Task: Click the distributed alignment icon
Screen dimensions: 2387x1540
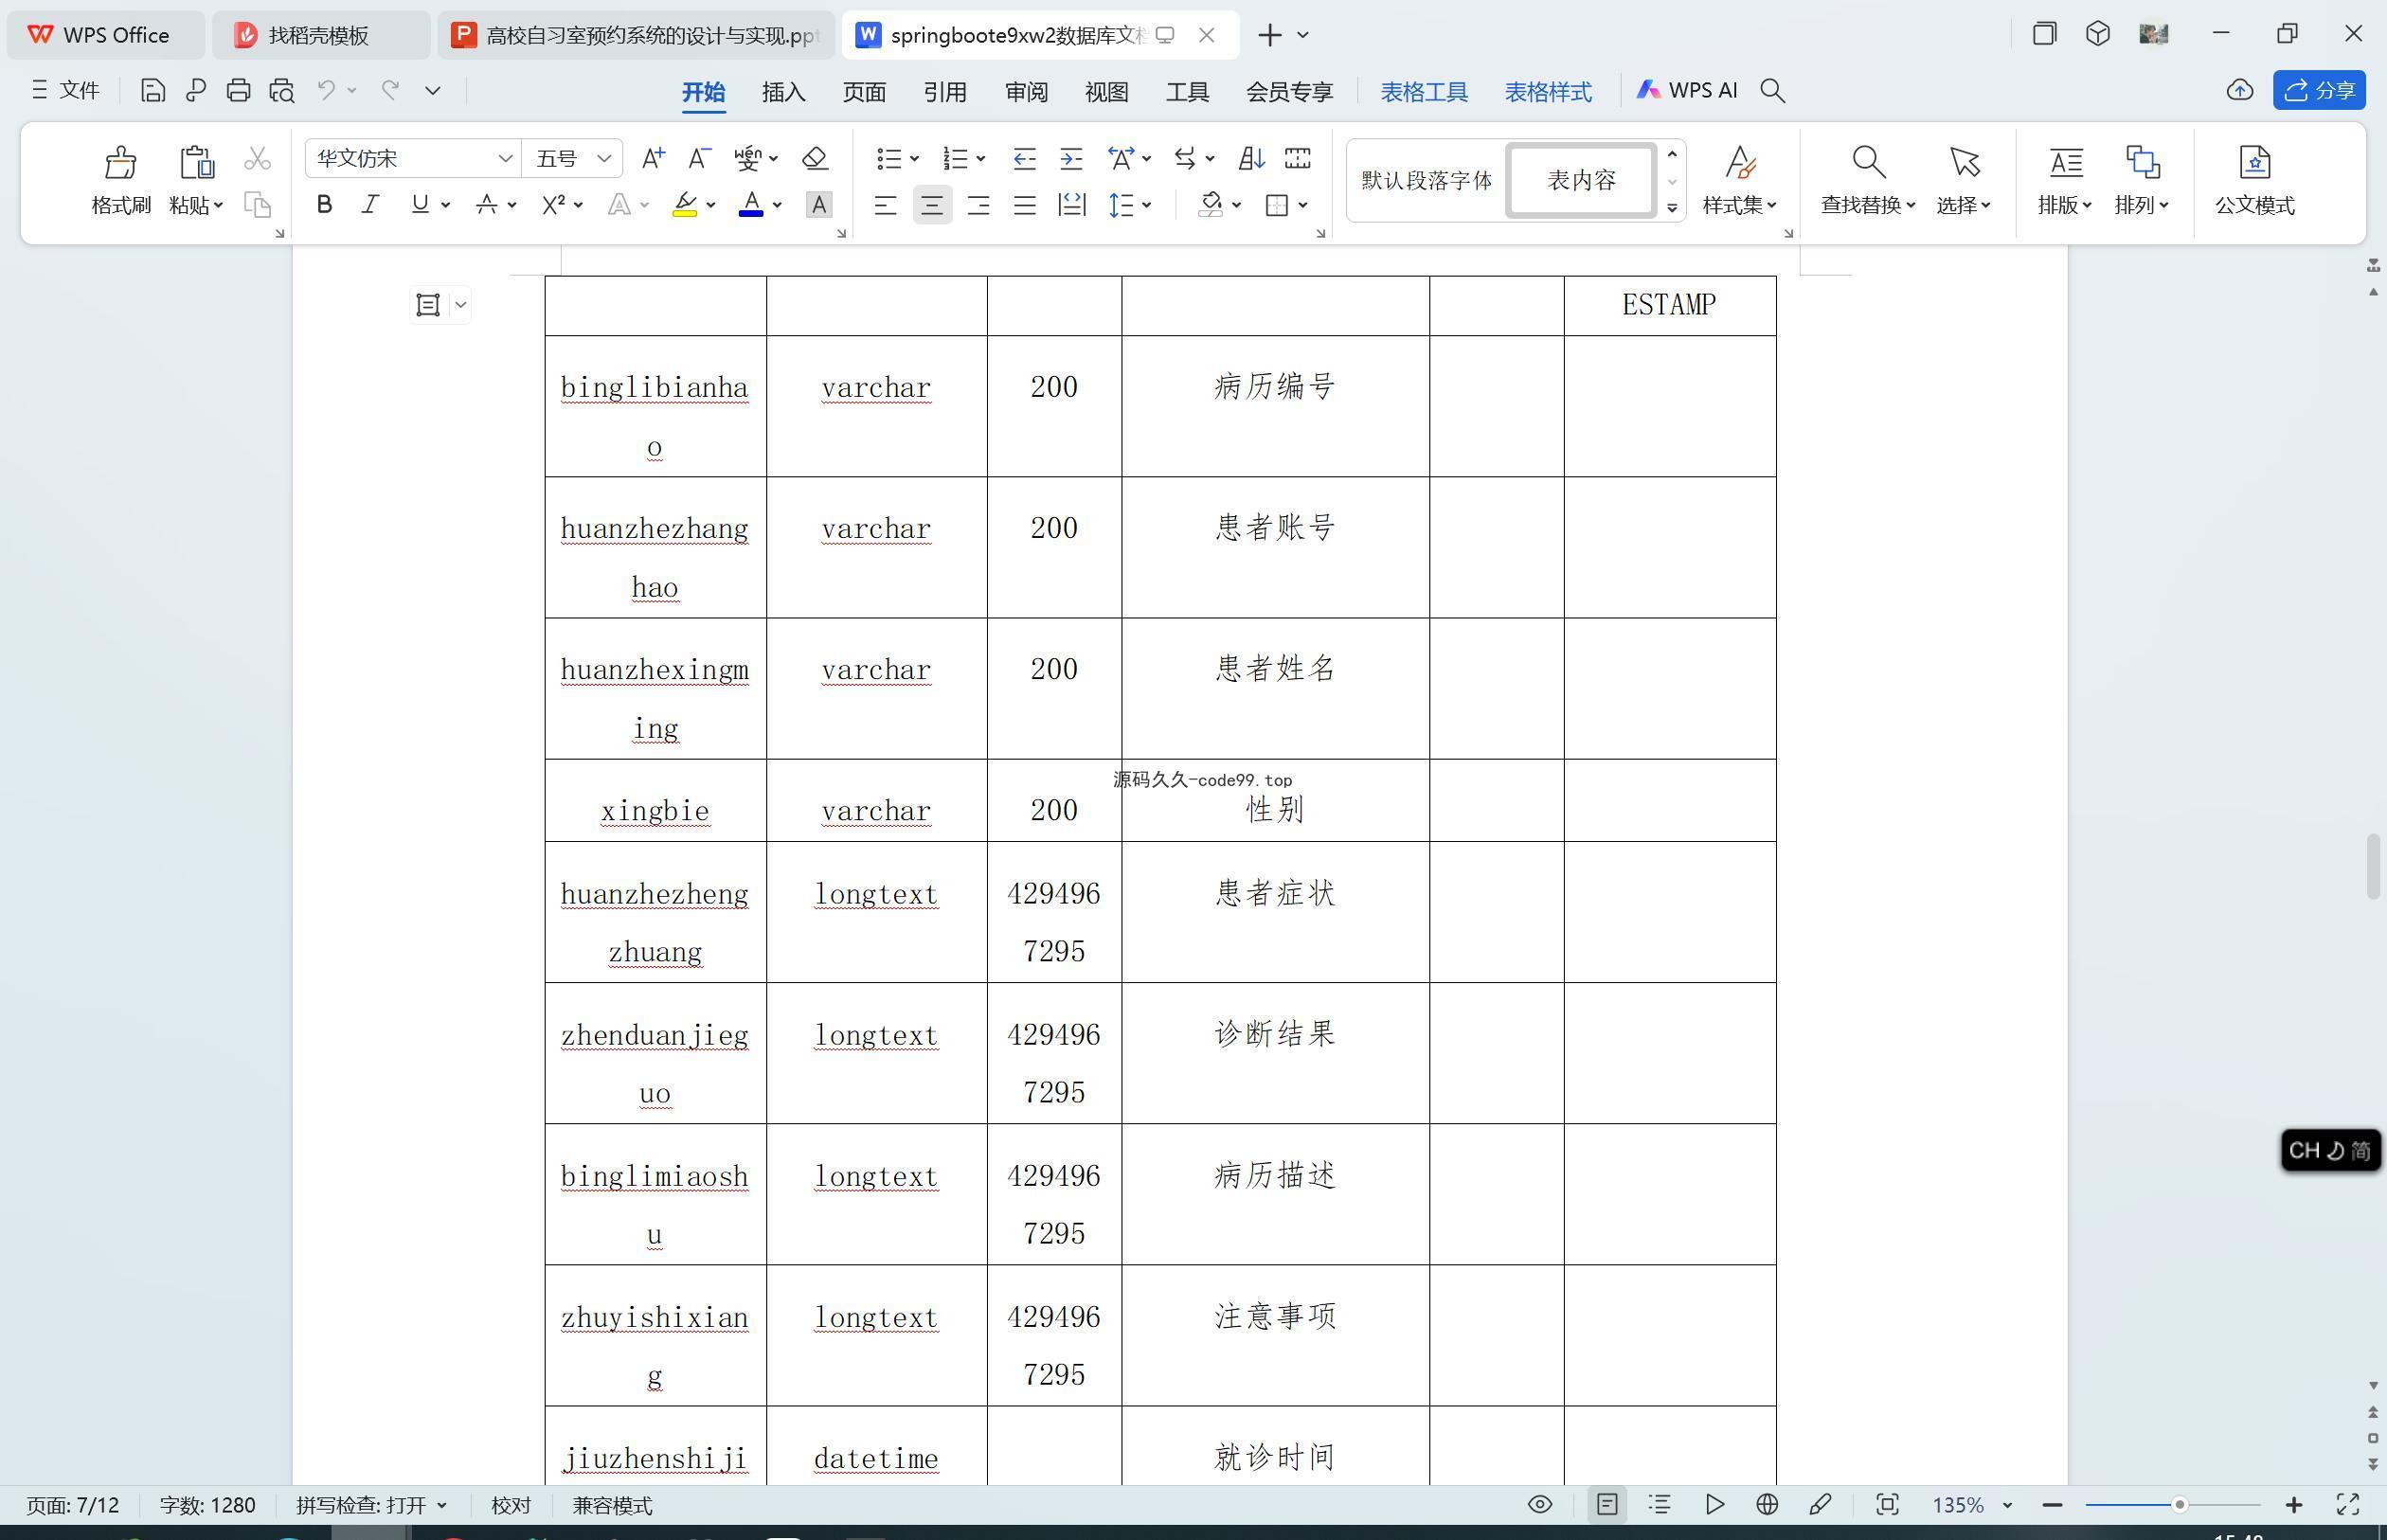Action: (x=1072, y=205)
